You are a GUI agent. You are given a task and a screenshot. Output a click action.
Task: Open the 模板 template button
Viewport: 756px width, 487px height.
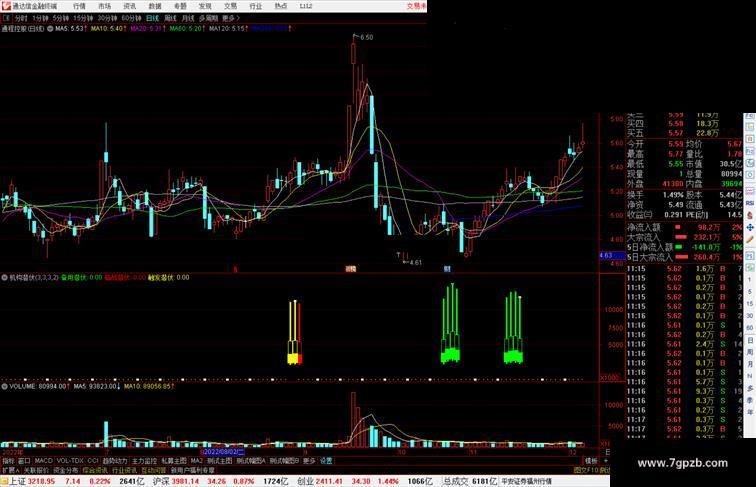point(591,461)
